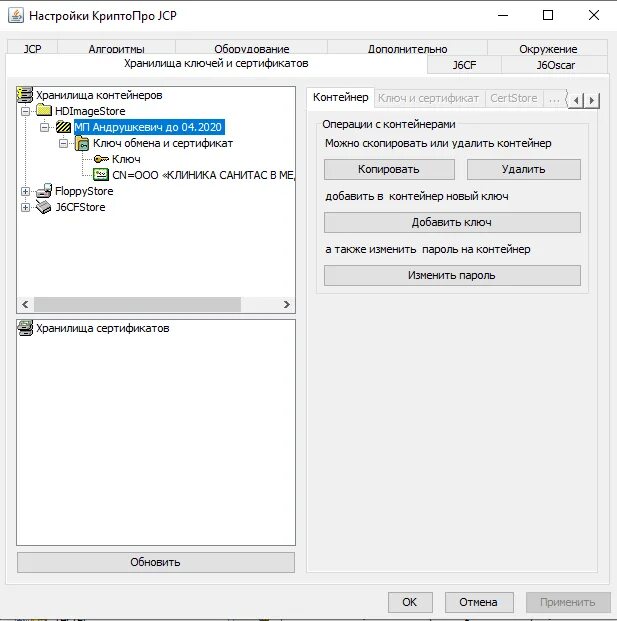Select Ключ обмена и сертификат tree label

coord(163,143)
